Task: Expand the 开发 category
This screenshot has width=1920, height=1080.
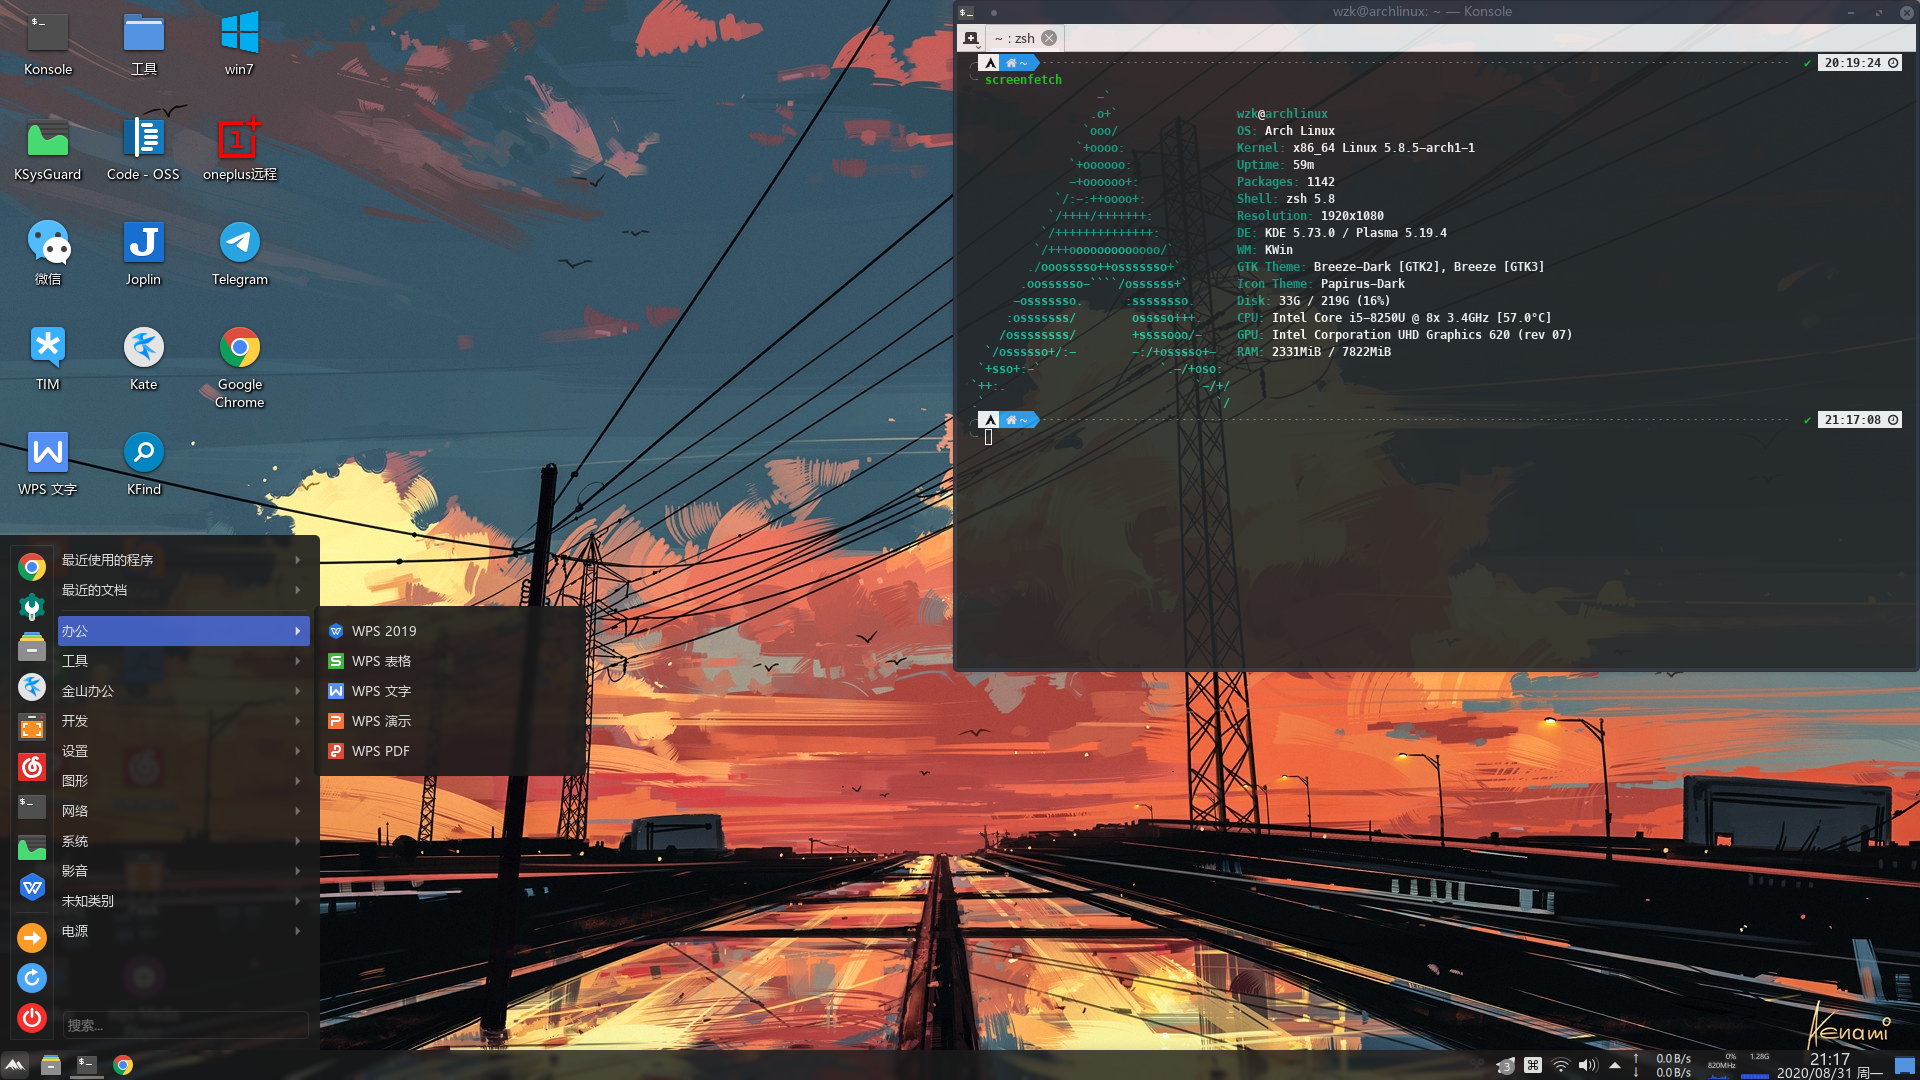Action: click(183, 721)
